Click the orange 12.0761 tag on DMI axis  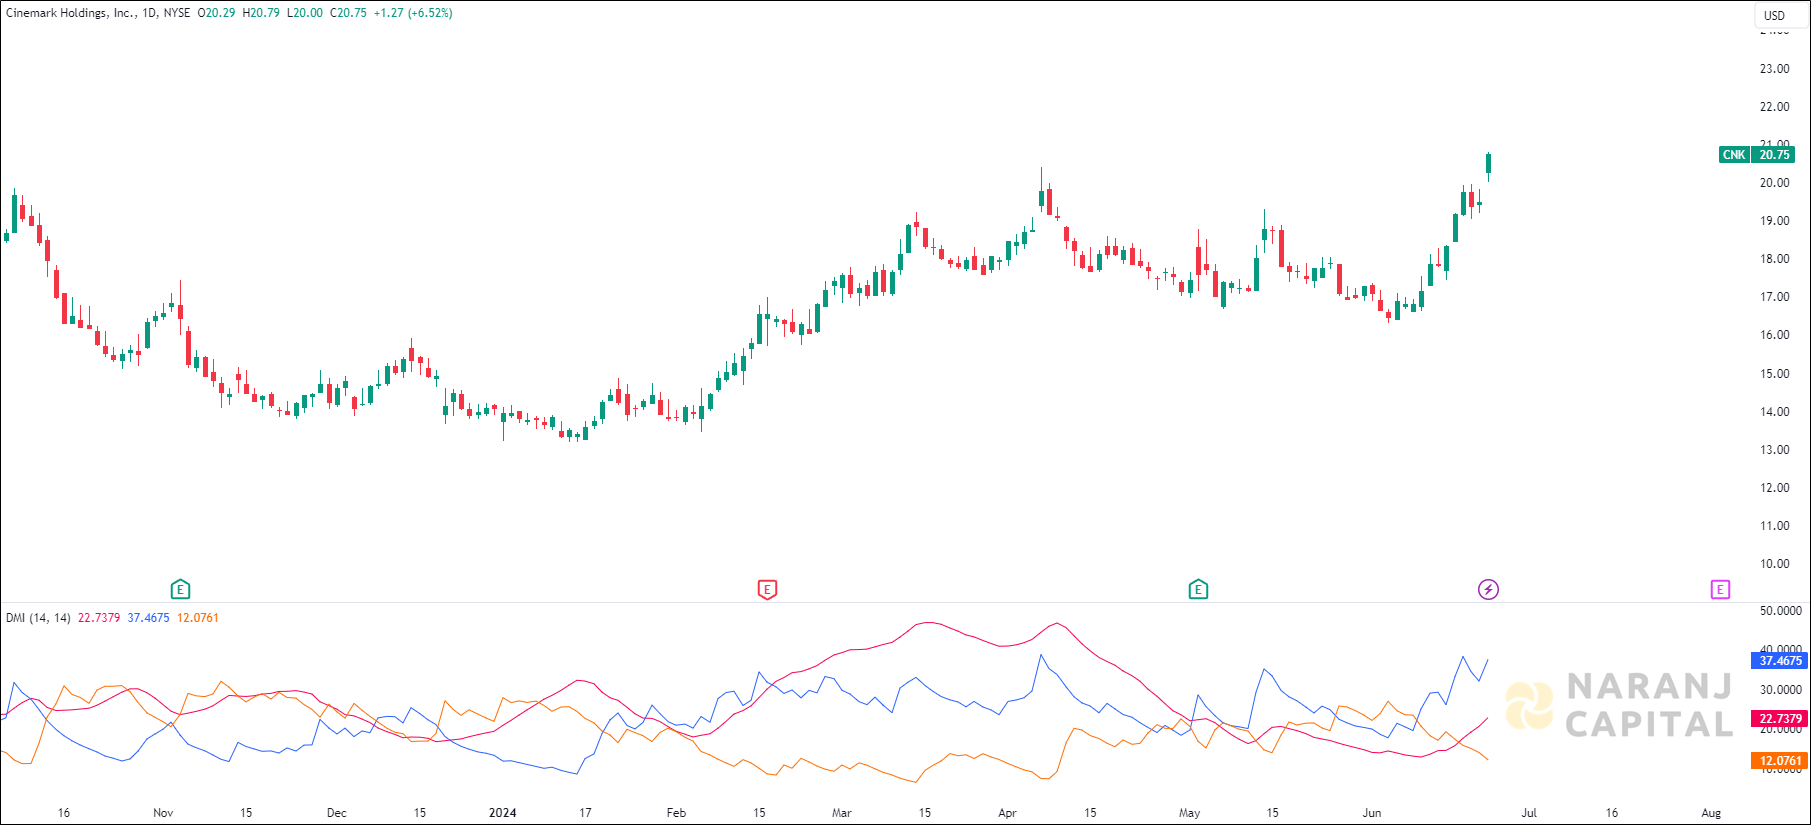tap(1780, 761)
